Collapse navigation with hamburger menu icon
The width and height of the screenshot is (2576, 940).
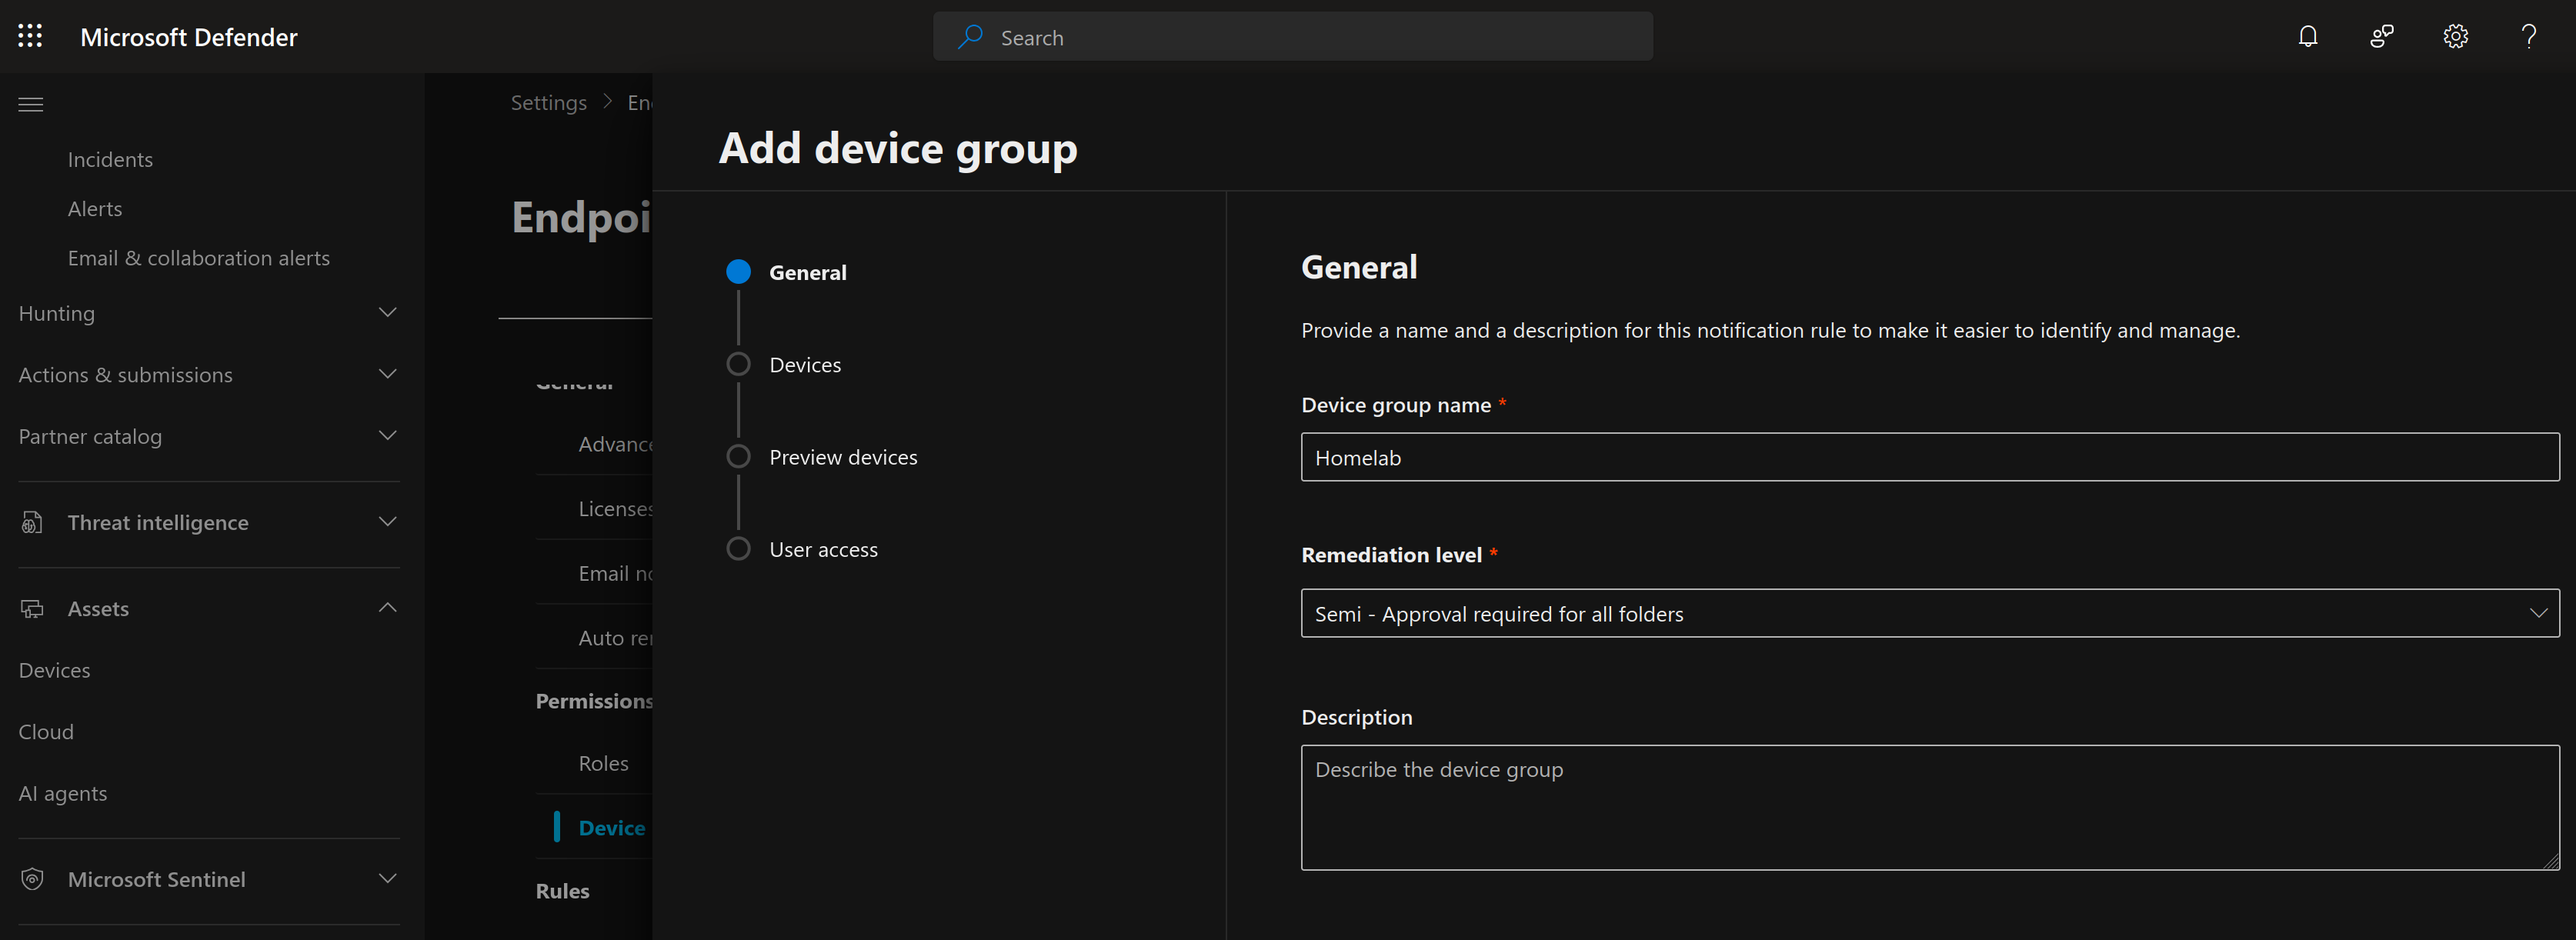(x=31, y=104)
